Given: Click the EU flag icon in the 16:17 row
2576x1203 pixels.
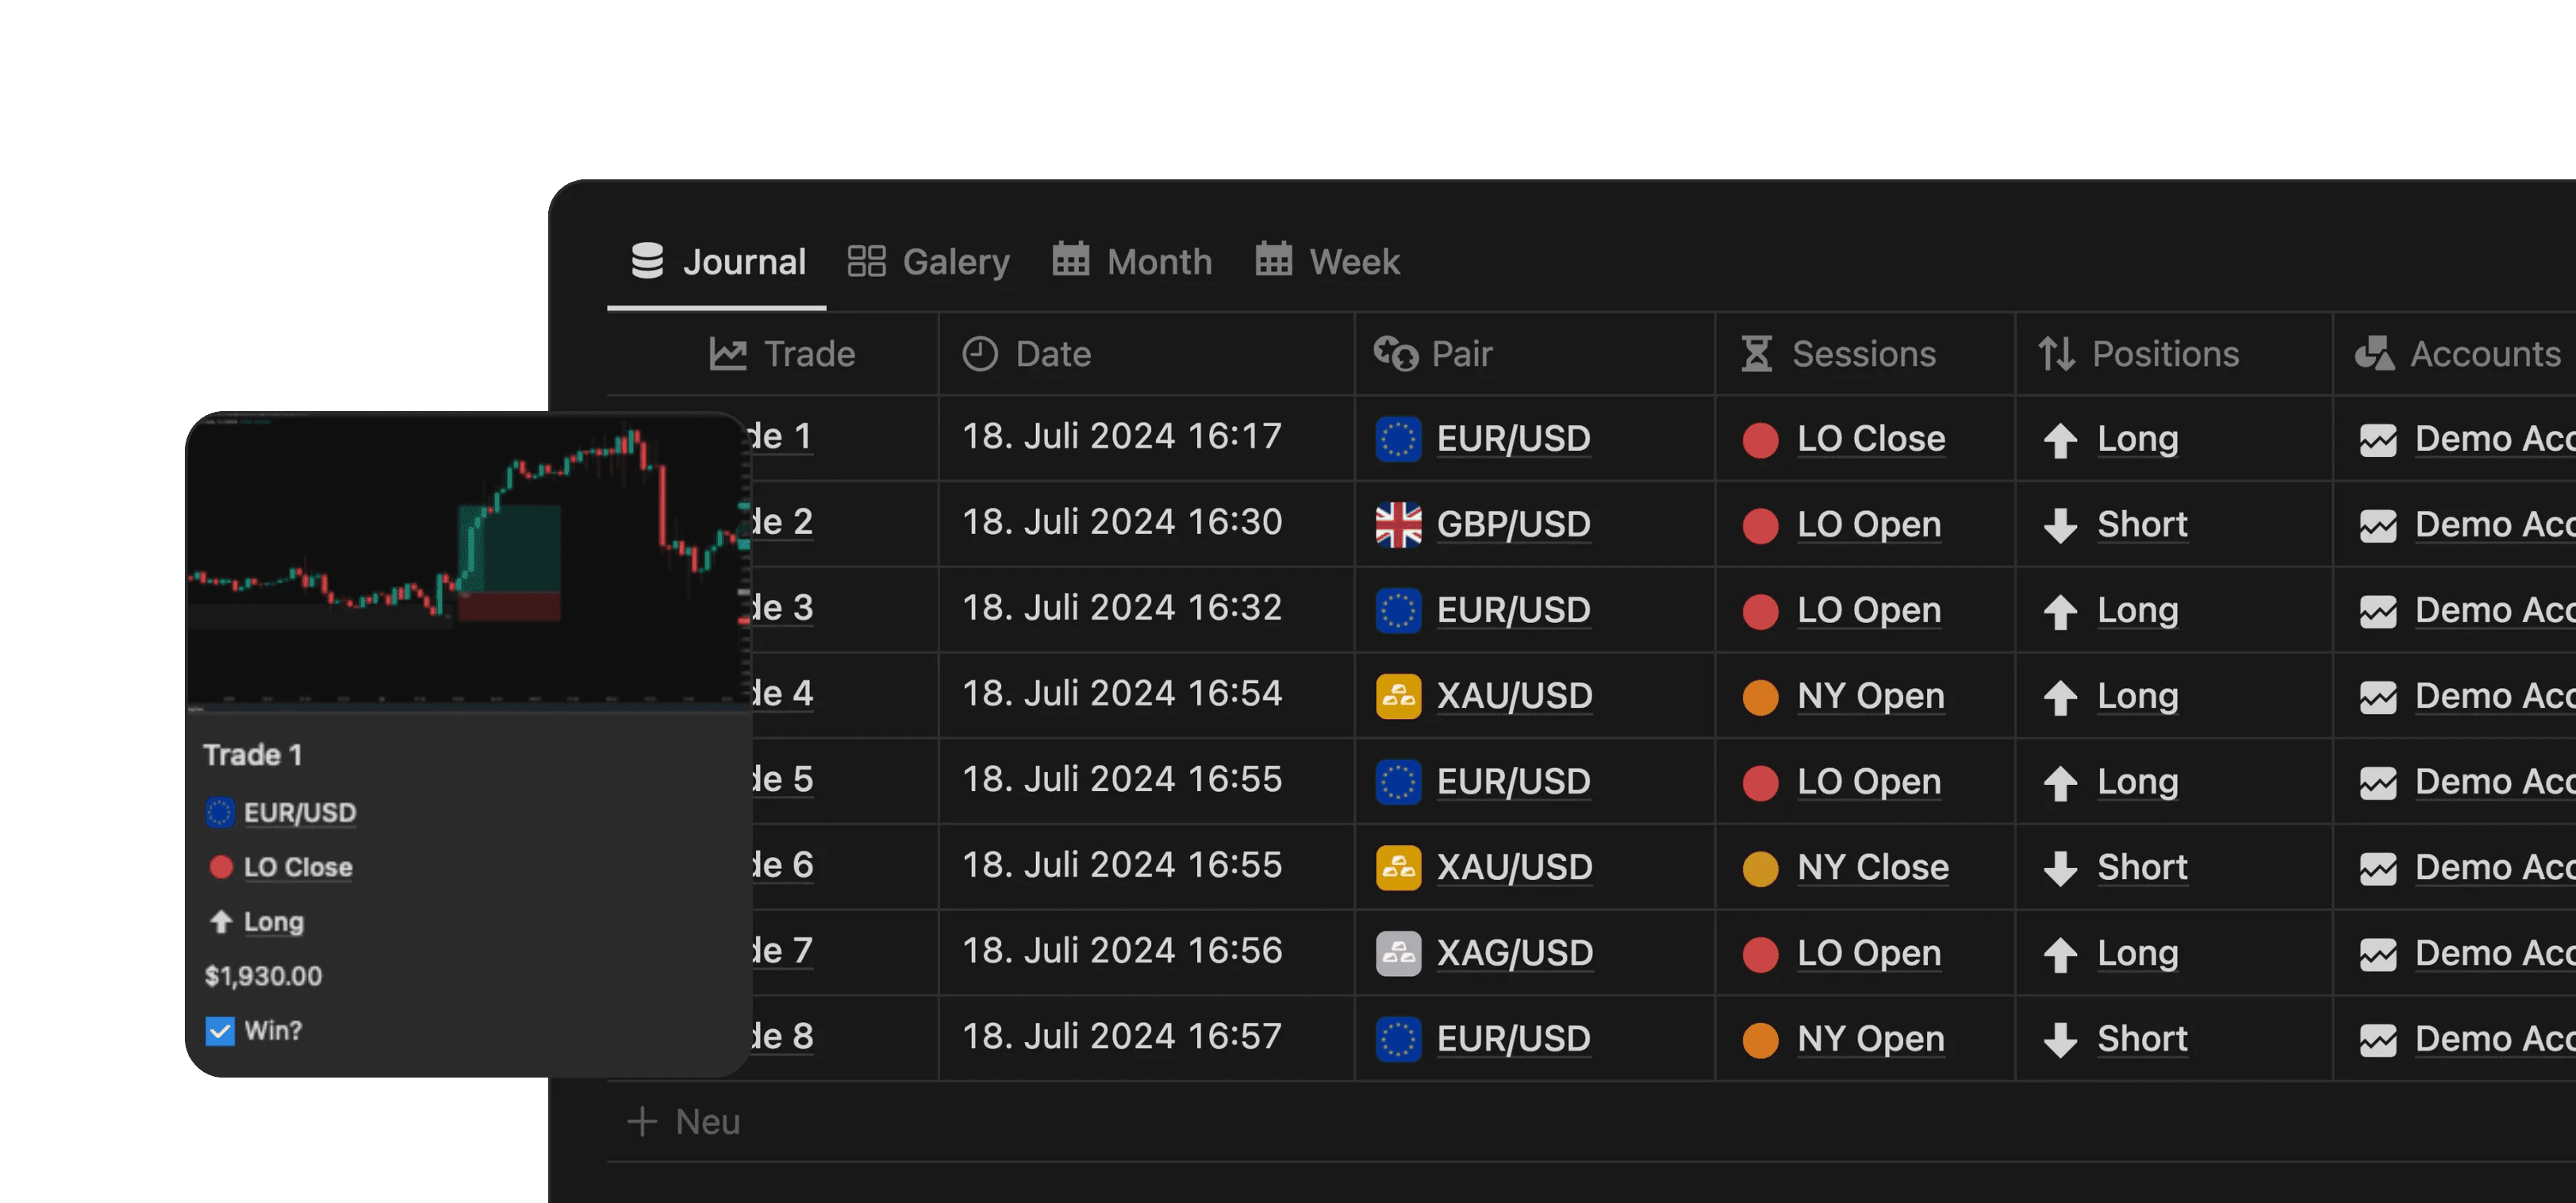Looking at the screenshot, I should pos(1398,439).
